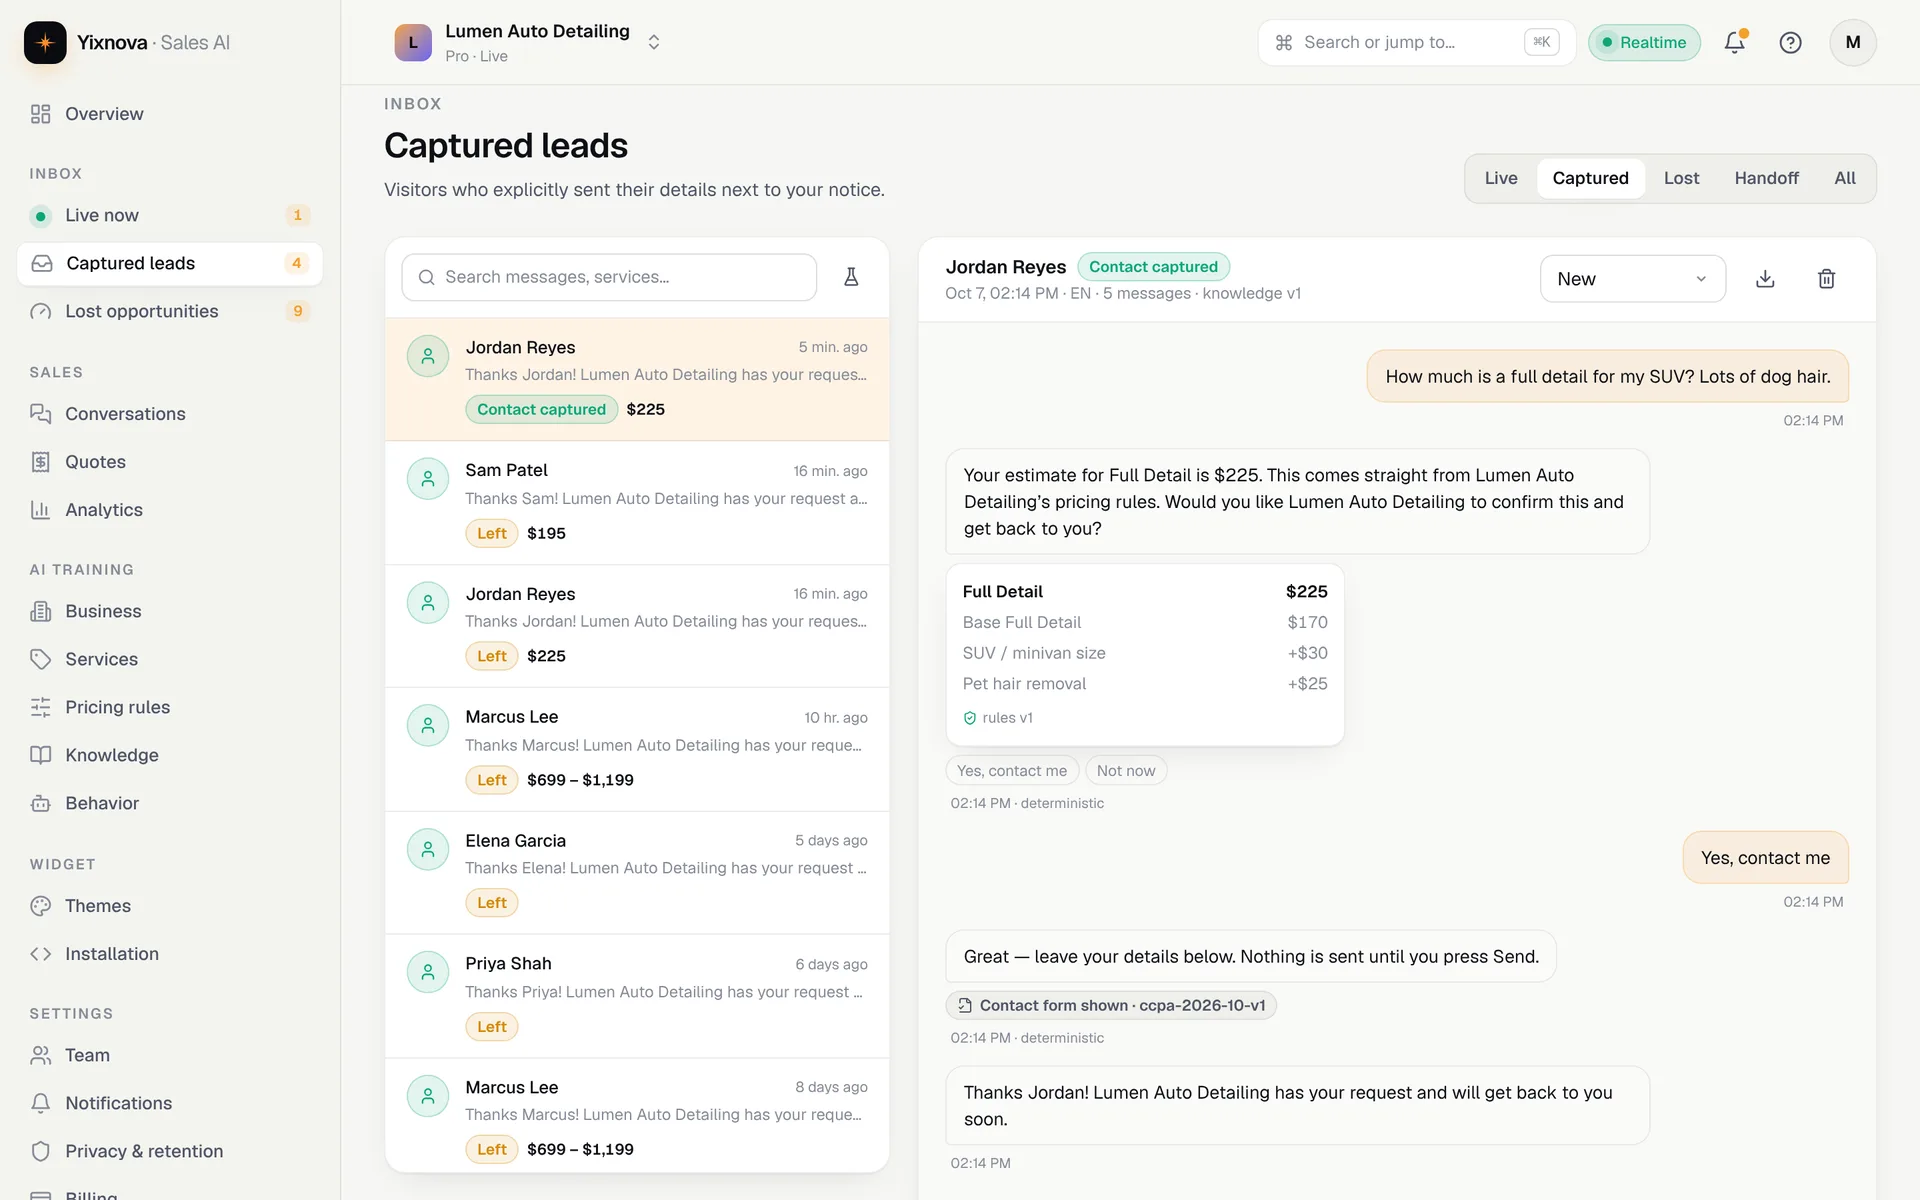
Task: Switch to the Handoff tab
Action: (x=1766, y=178)
